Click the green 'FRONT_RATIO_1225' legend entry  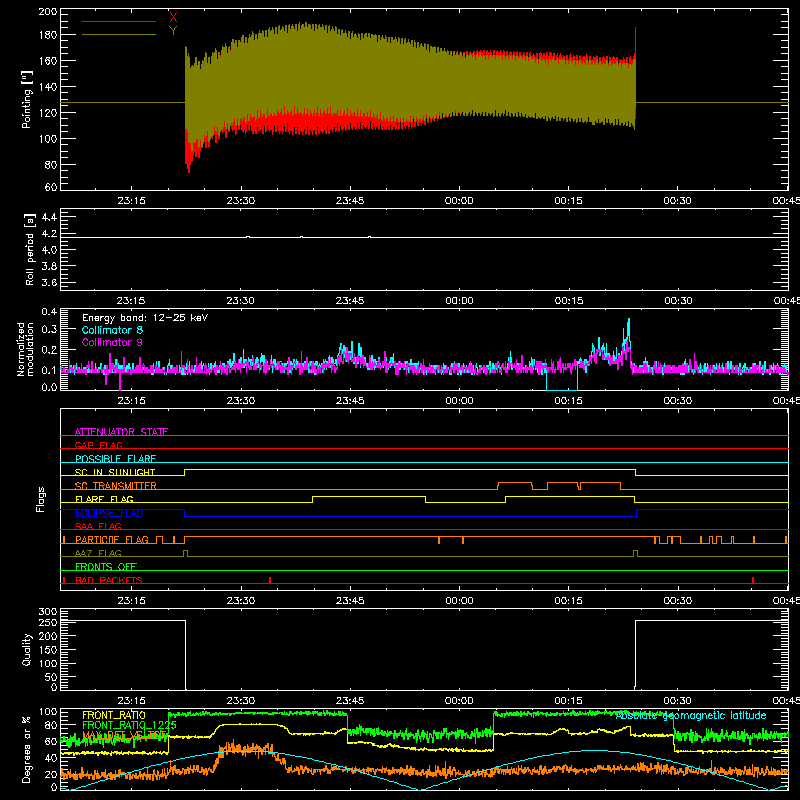(x=130, y=725)
